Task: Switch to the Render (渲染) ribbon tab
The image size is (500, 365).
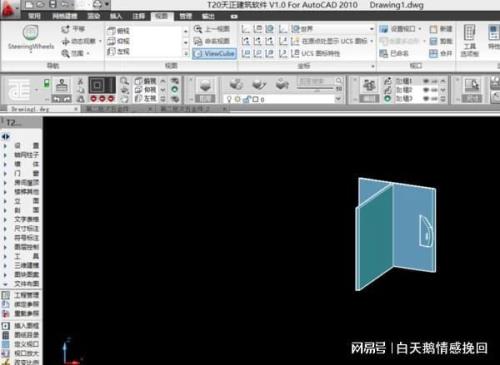Action: 94,16
